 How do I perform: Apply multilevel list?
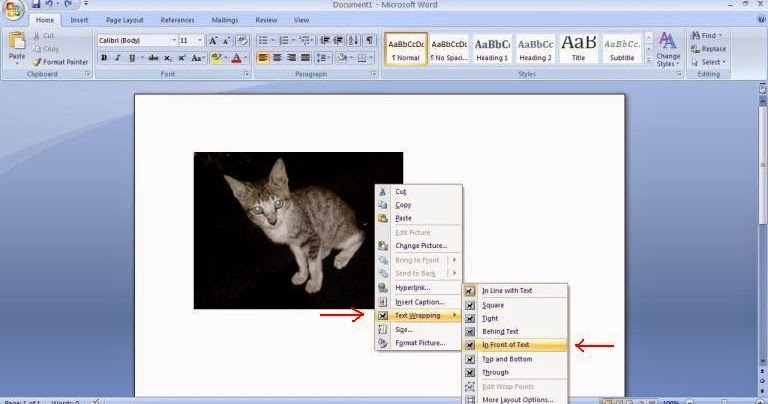tap(305, 41)
